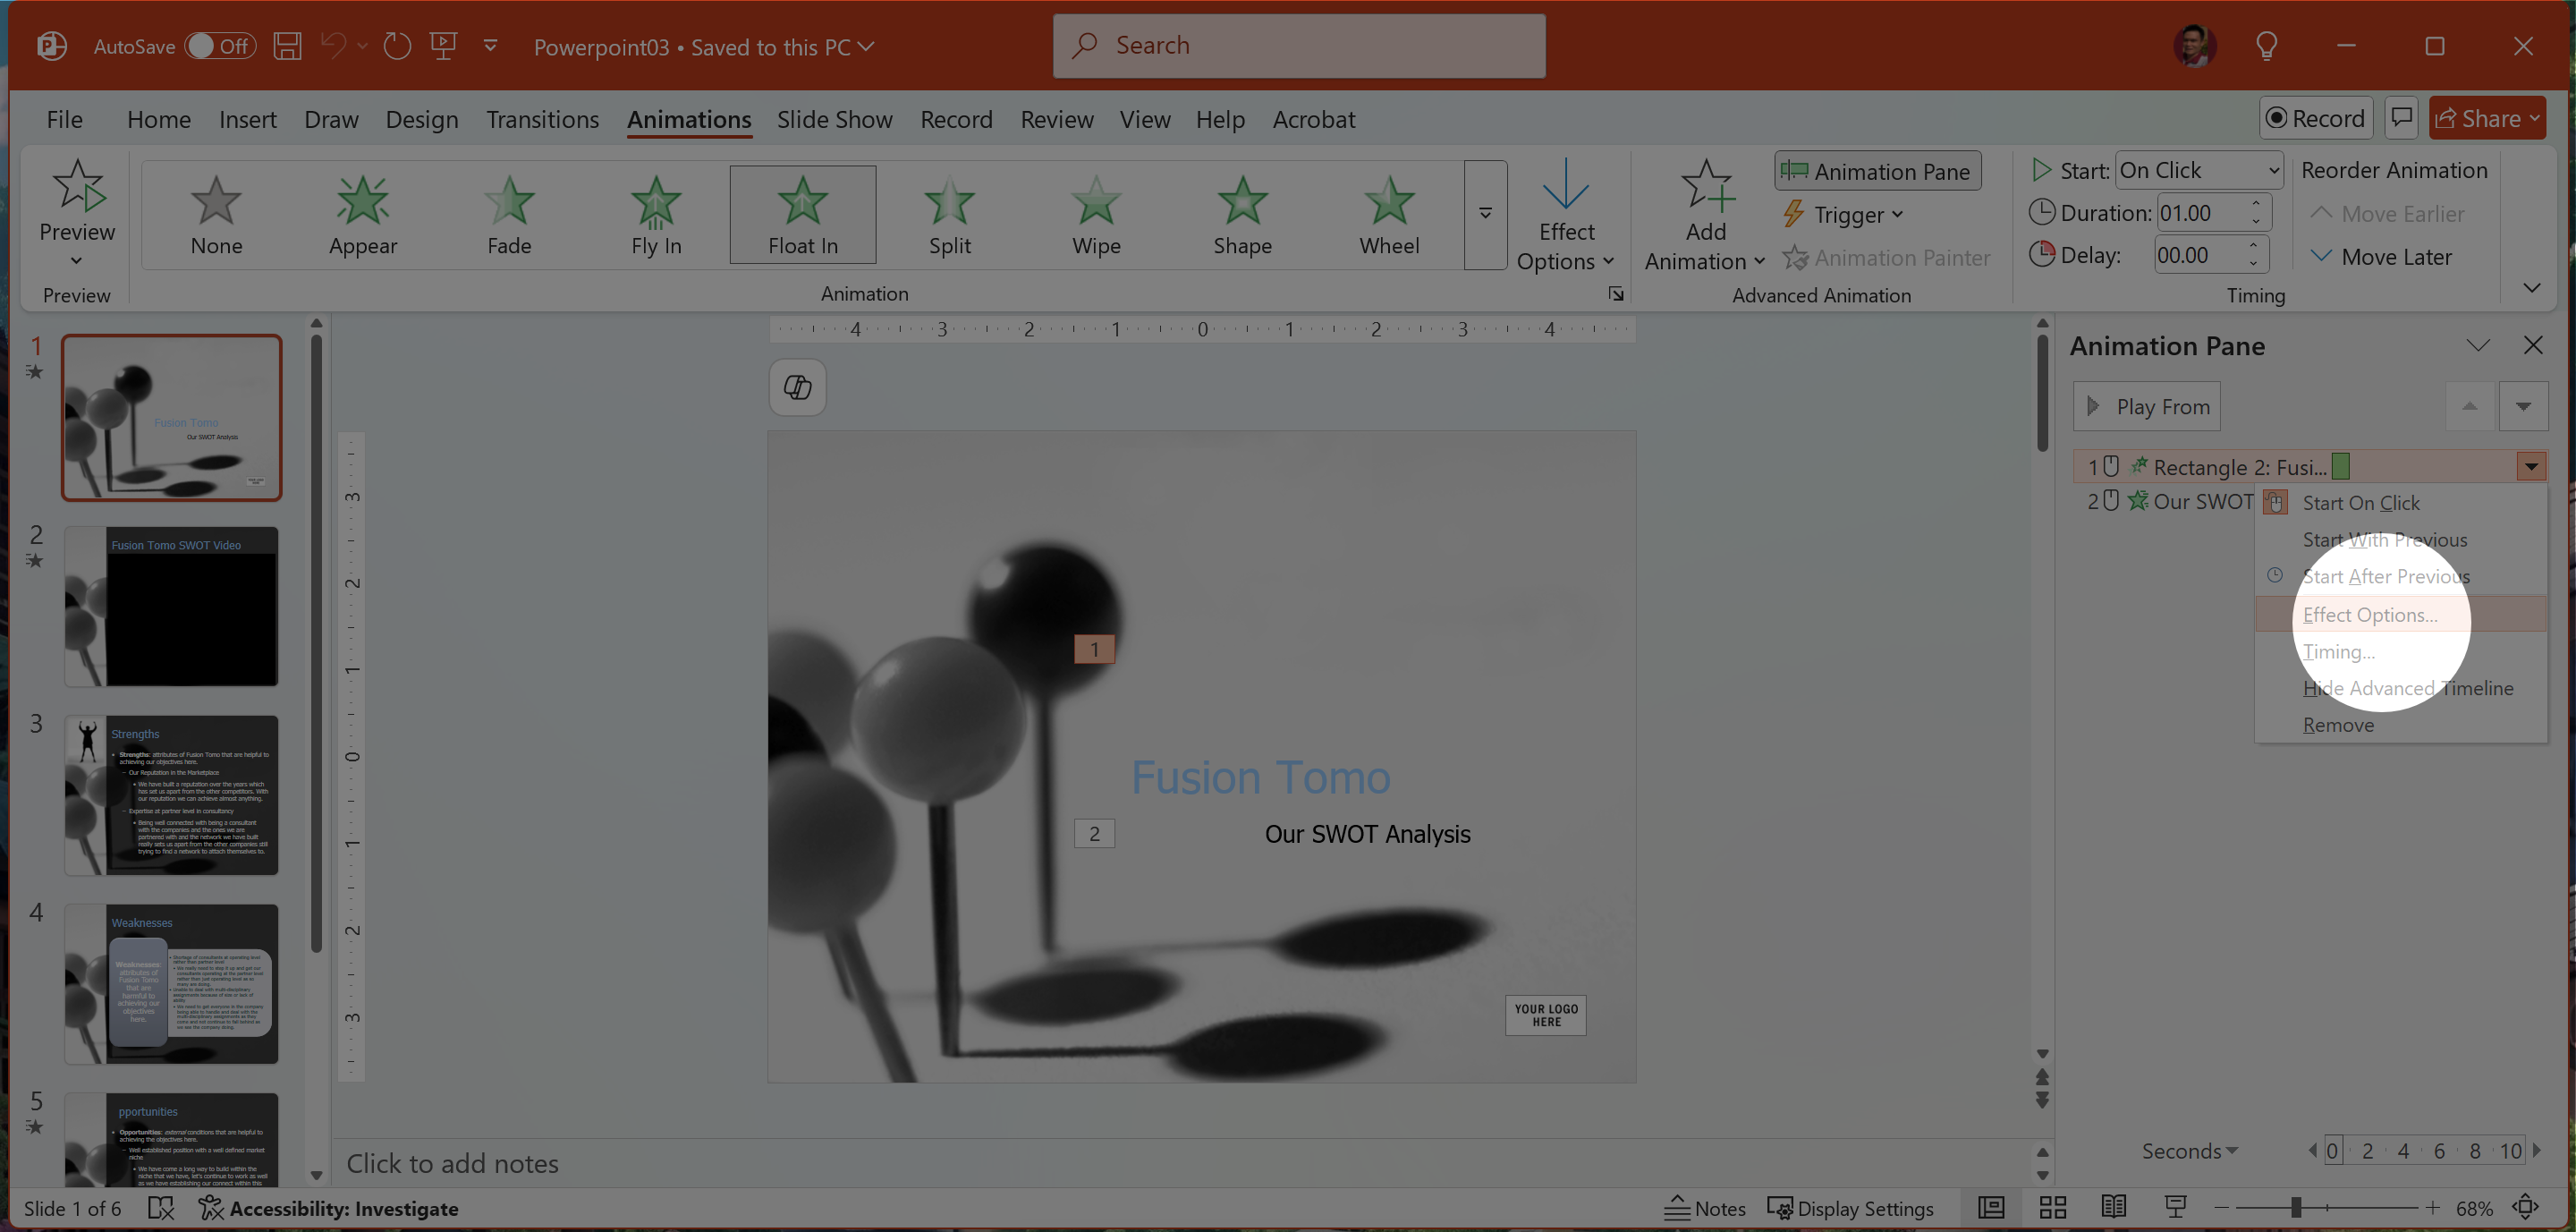Toggle the Animation Pane button

[1877, 171]
